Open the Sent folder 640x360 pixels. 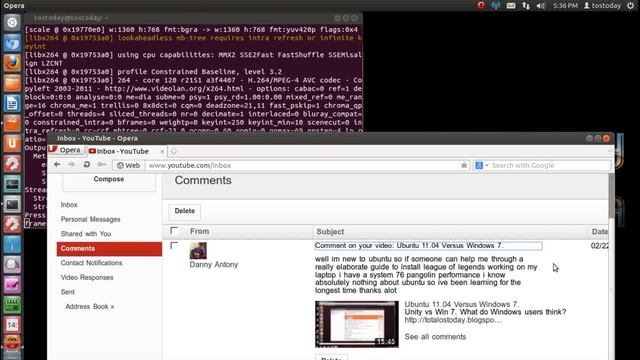pos(68,292)
